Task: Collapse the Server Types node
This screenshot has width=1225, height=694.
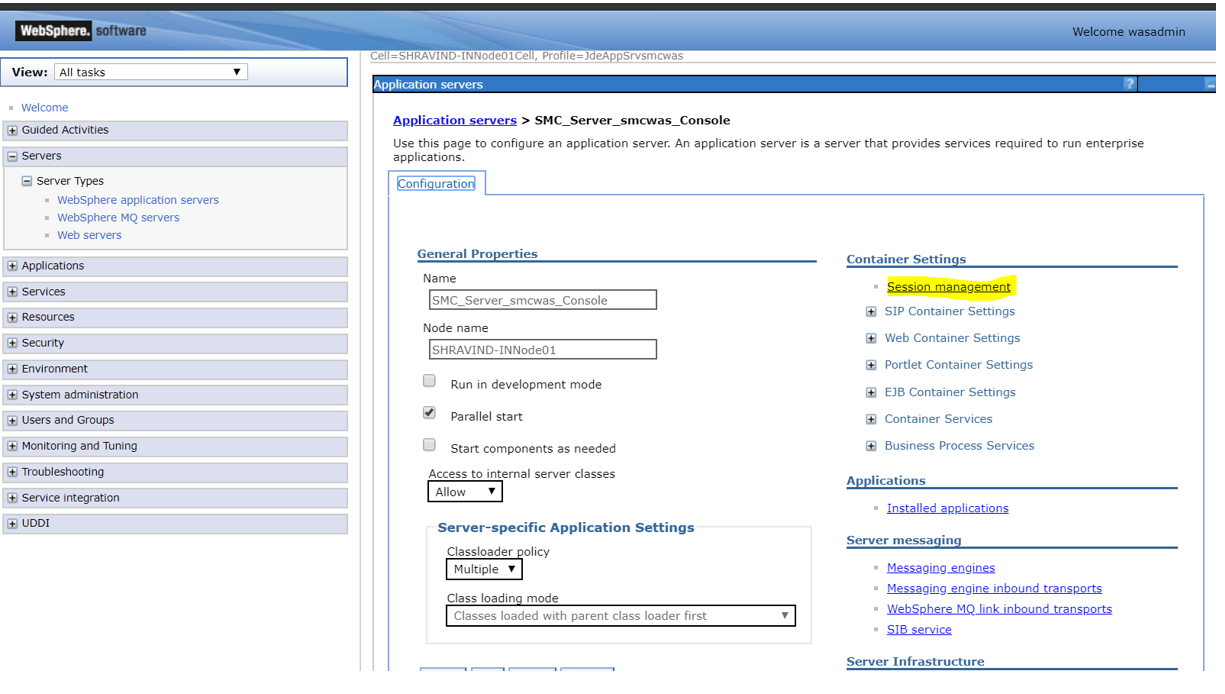Action: [x=27, y=181]
